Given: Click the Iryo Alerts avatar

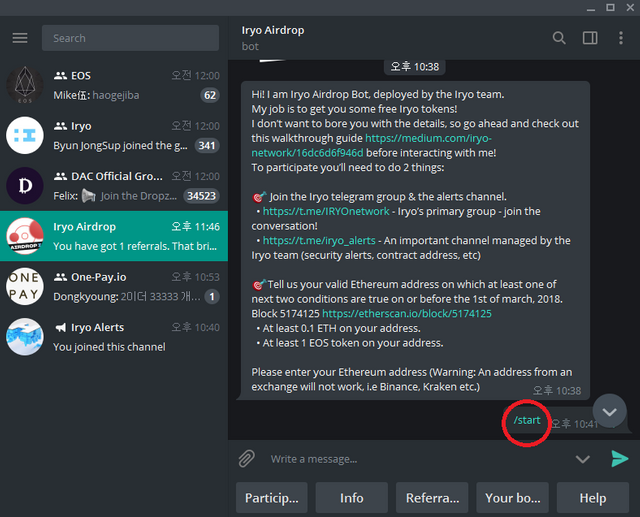Looking at the screenshot, I should click(24, 336).
